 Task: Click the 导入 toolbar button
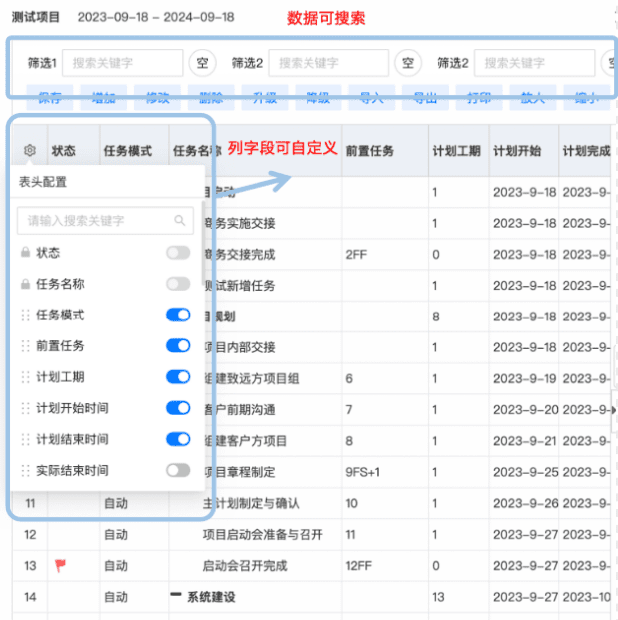tap(372, 97)
